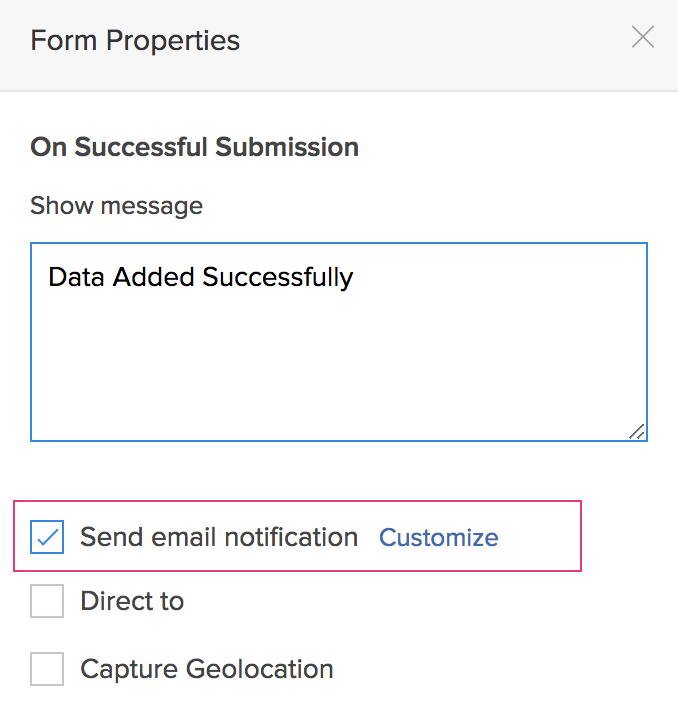Open the Customize email notification link
The width and height of the screenshot is (678, 714).
pos(438,538)
